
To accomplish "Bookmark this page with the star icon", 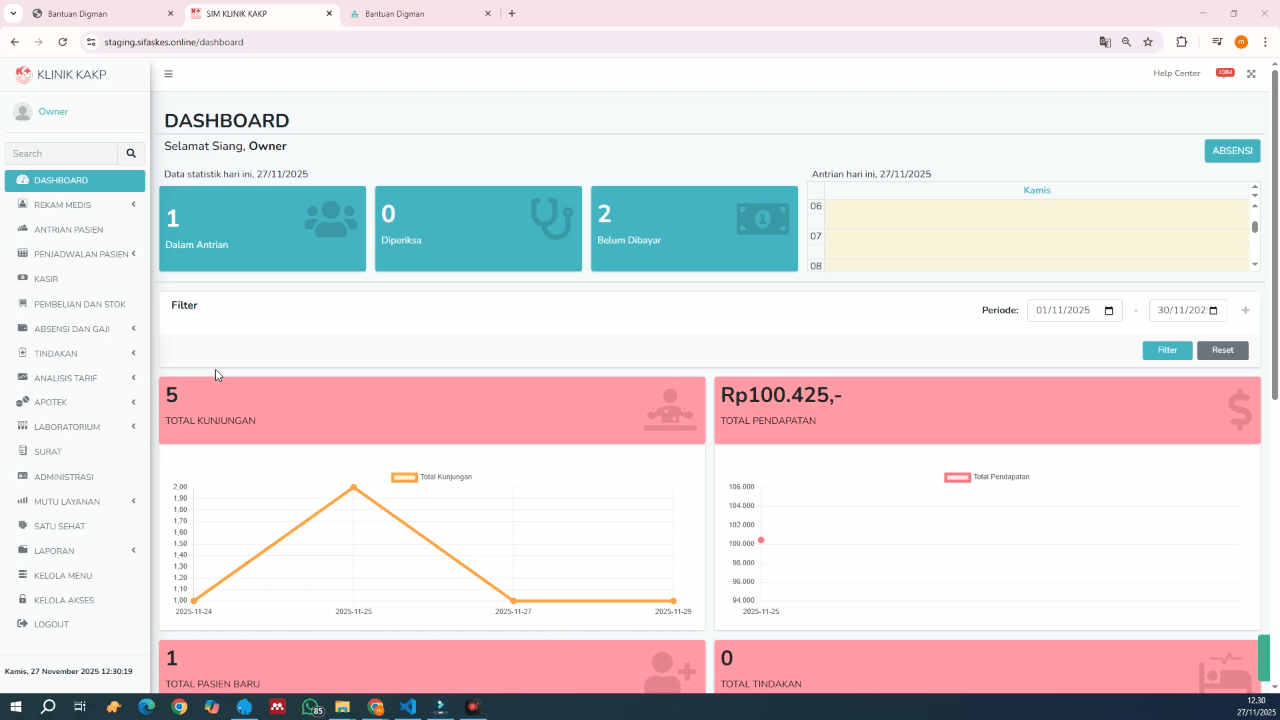I will tap(1148, 42).
